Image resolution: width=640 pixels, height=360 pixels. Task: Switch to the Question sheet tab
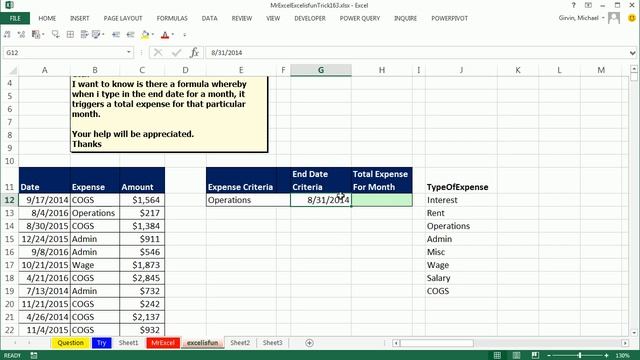pos(70,343)
